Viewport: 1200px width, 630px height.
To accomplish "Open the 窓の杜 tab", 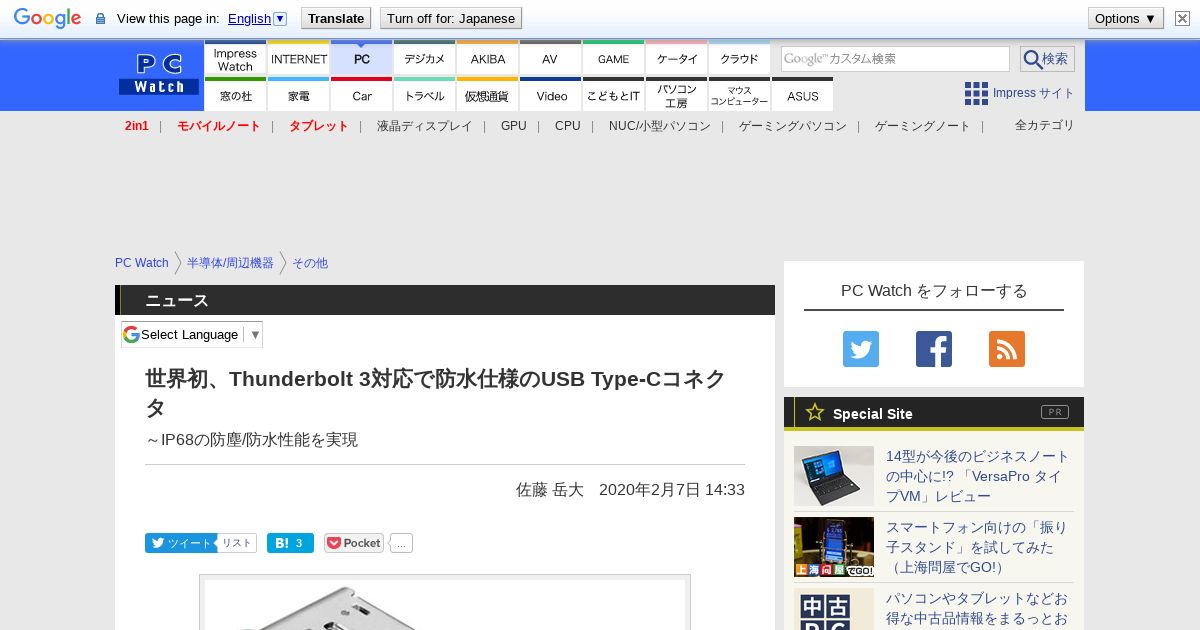I will click(235, 95).
